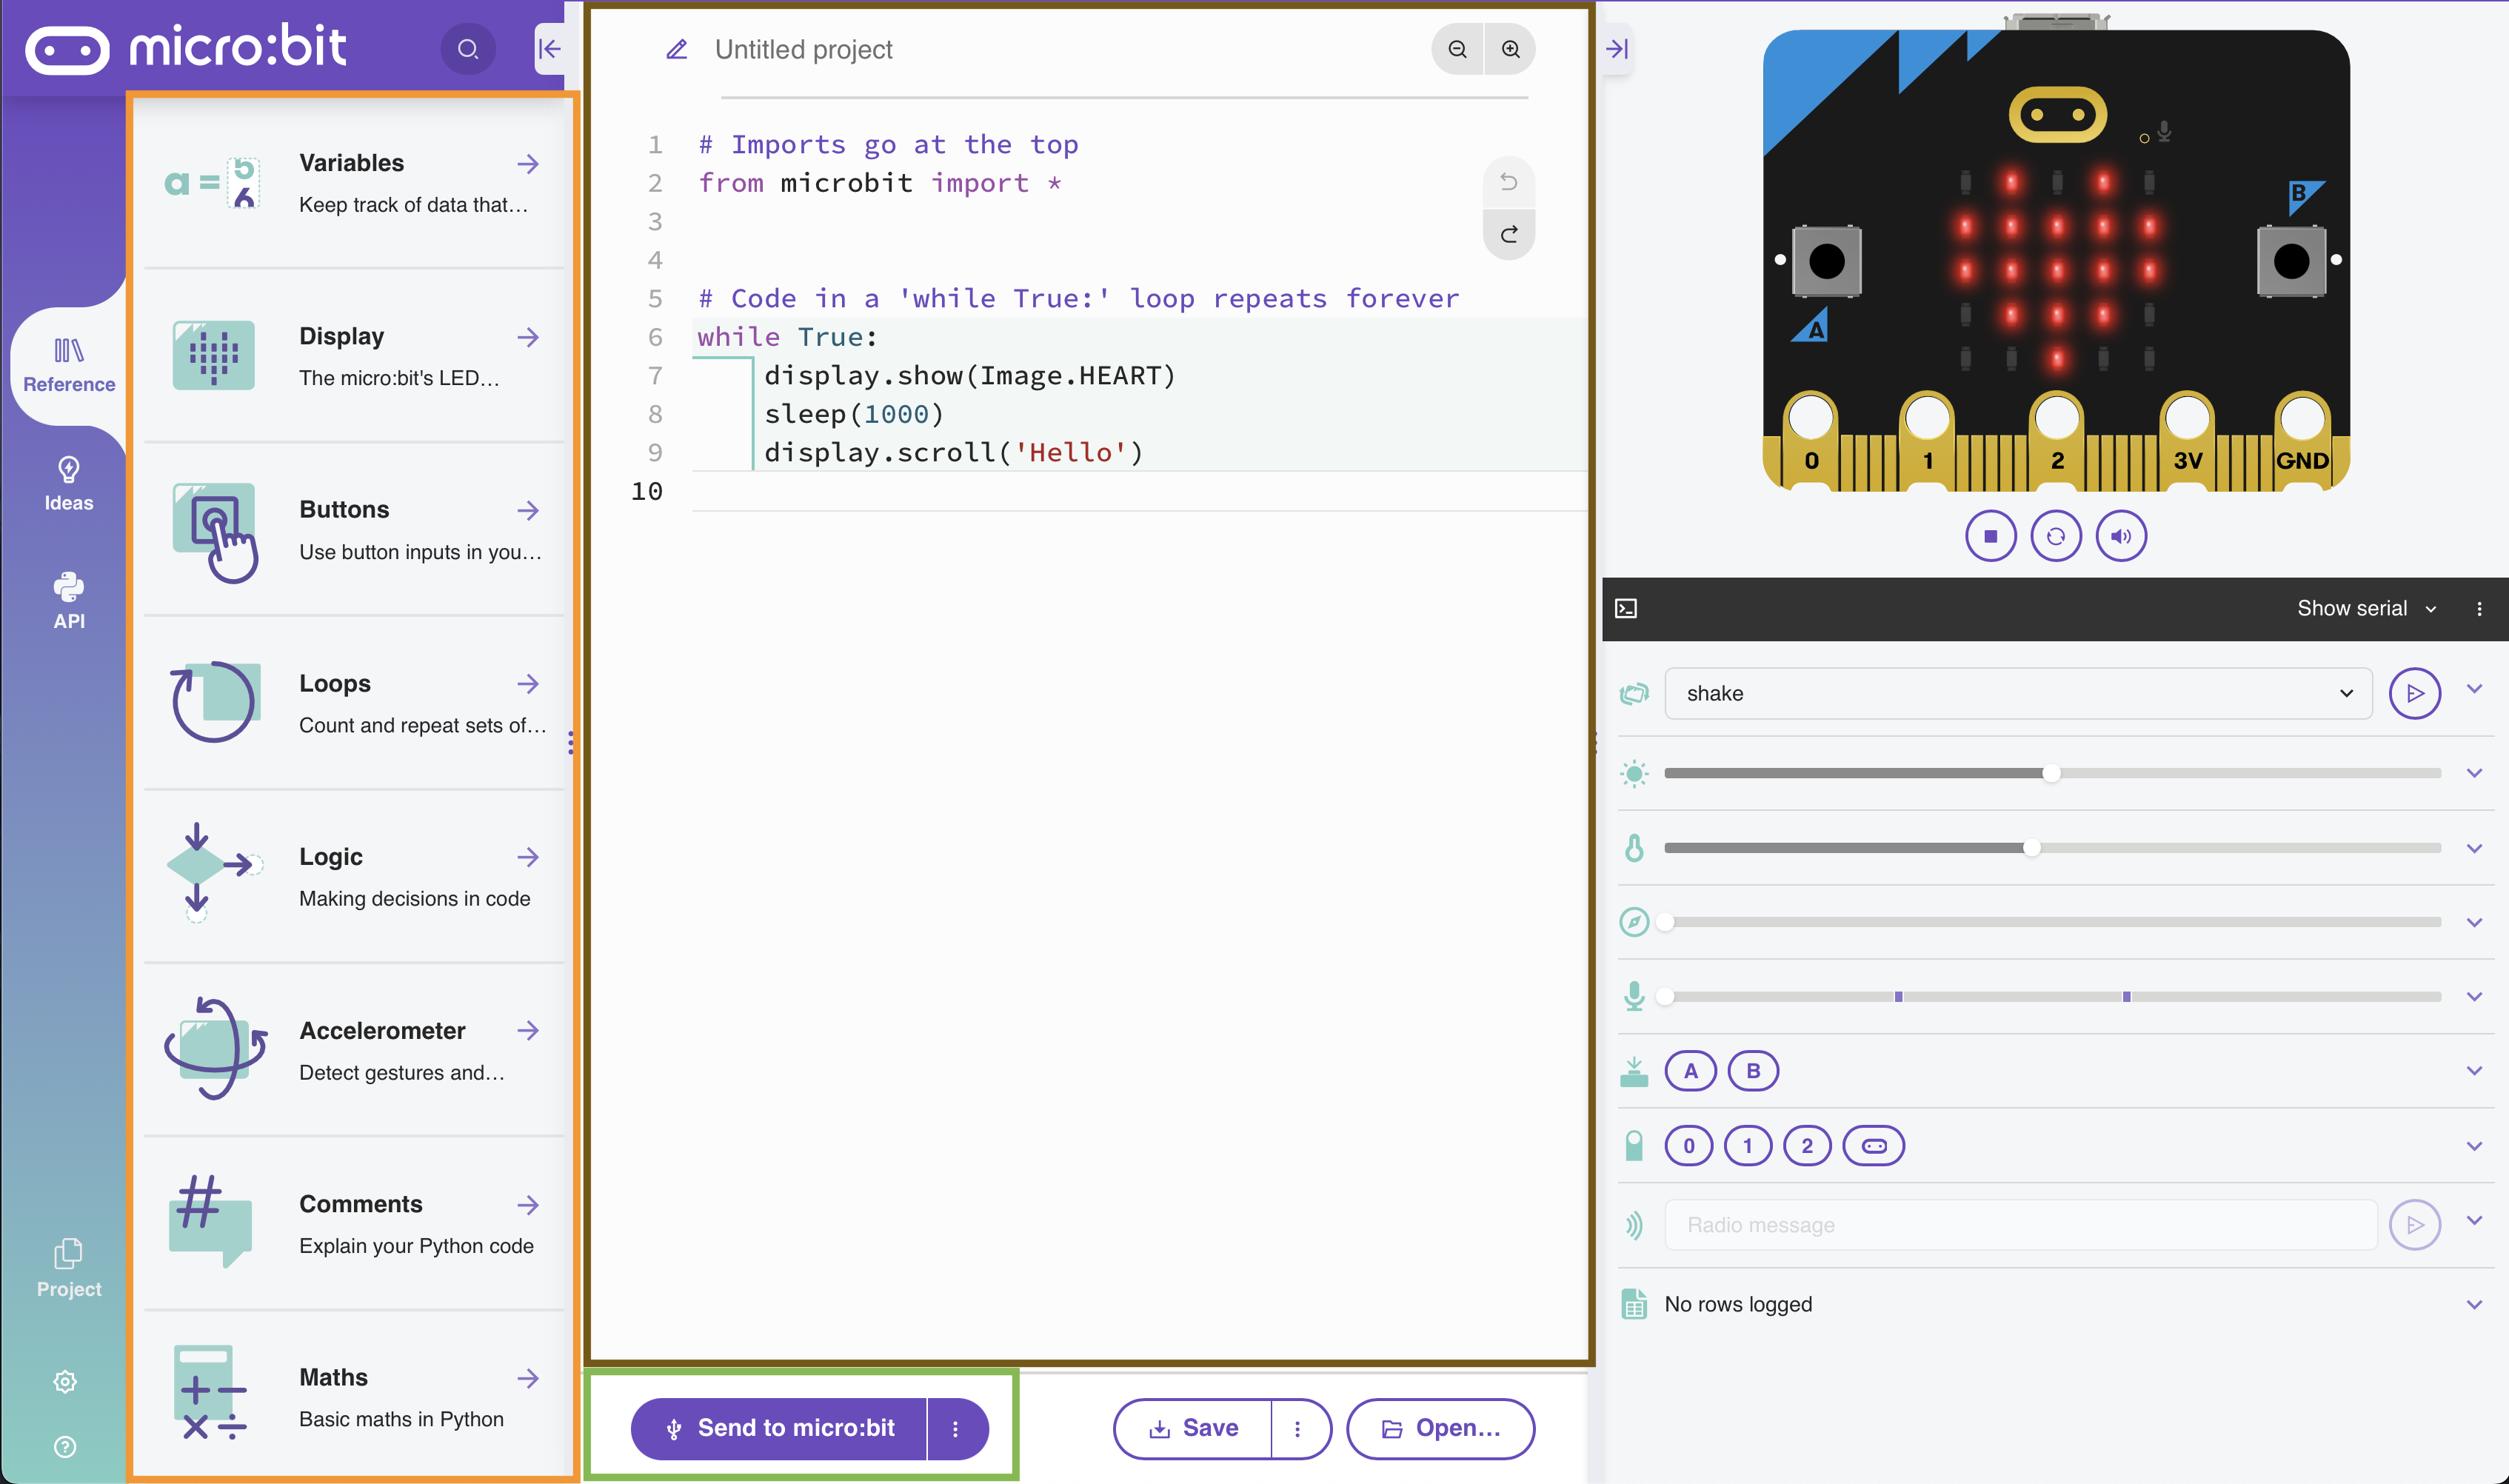Toggle simulated touch pin 1
The height and width of the screenshot is (1484, 2509).
pos(1747,1146)
